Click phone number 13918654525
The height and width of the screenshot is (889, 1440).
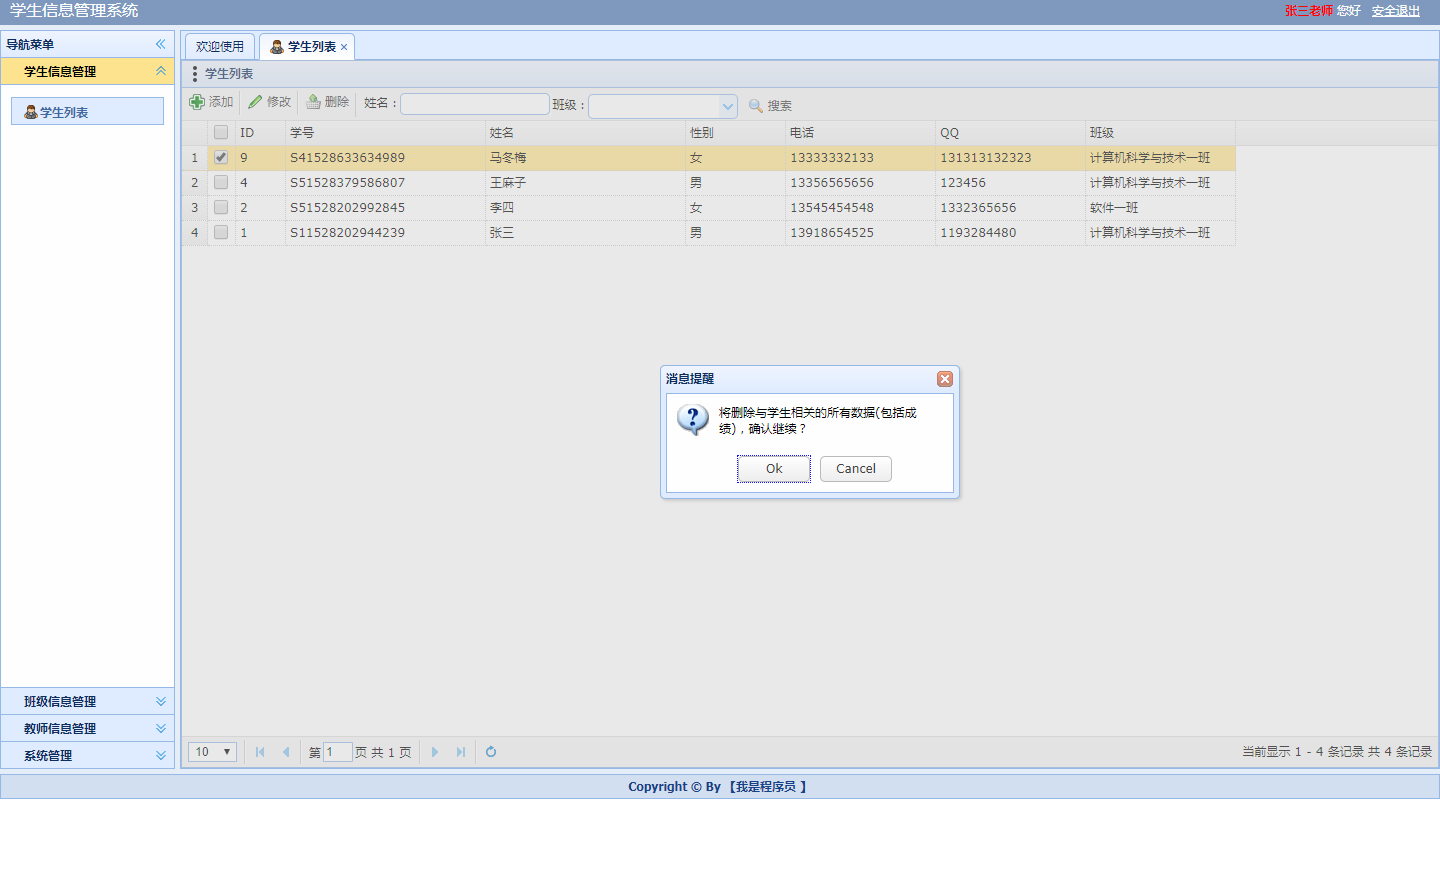coord(832,233)
